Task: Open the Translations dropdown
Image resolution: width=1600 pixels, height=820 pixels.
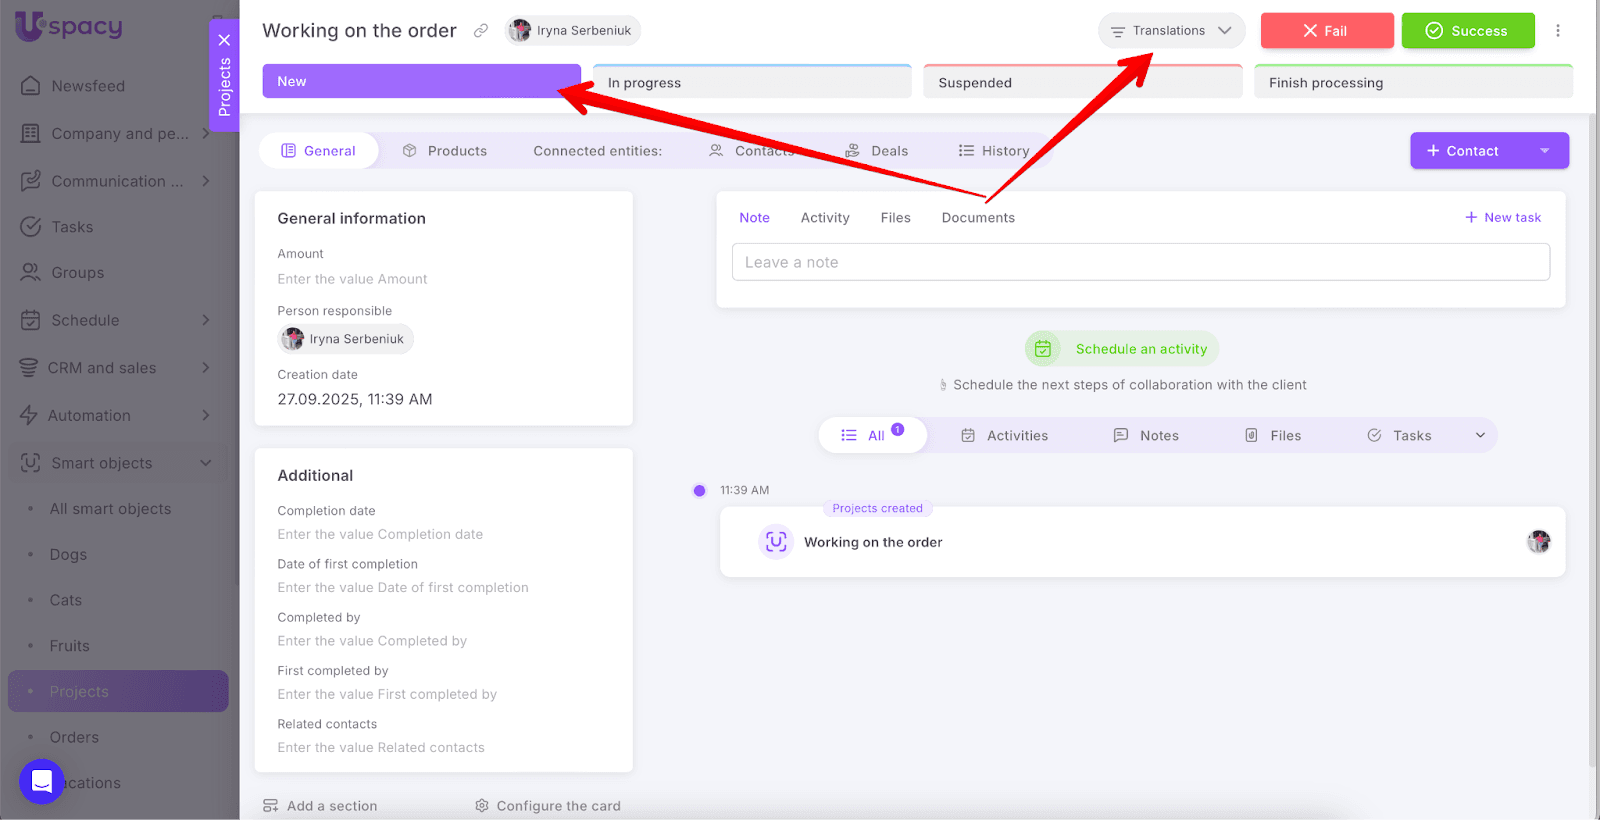Action: tap(1171, 31)
